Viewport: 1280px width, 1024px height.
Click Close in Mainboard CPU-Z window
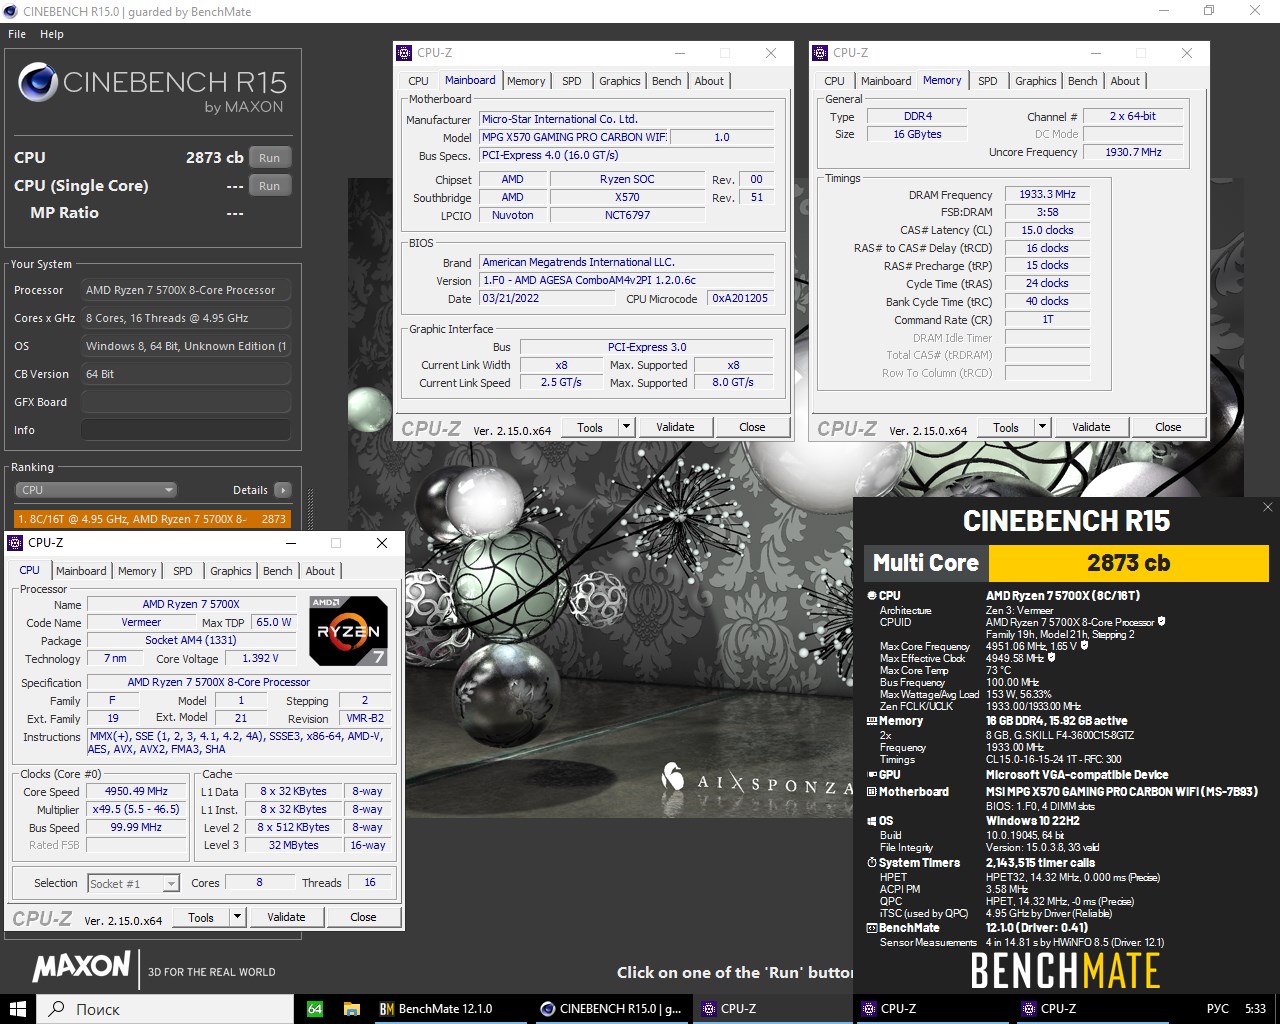(752, 427)
